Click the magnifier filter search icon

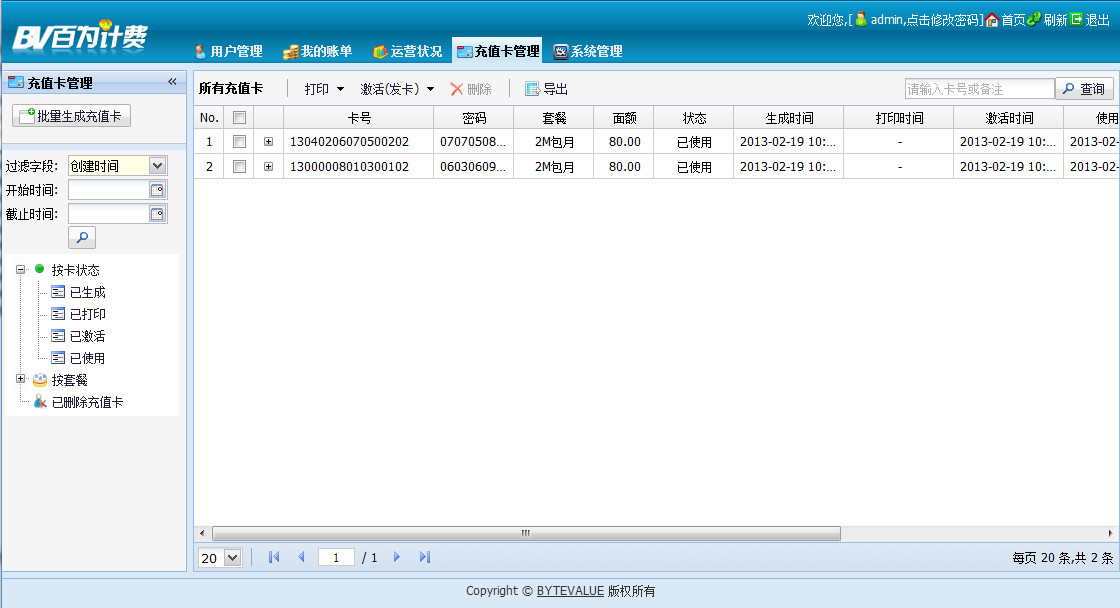(82, 238)
